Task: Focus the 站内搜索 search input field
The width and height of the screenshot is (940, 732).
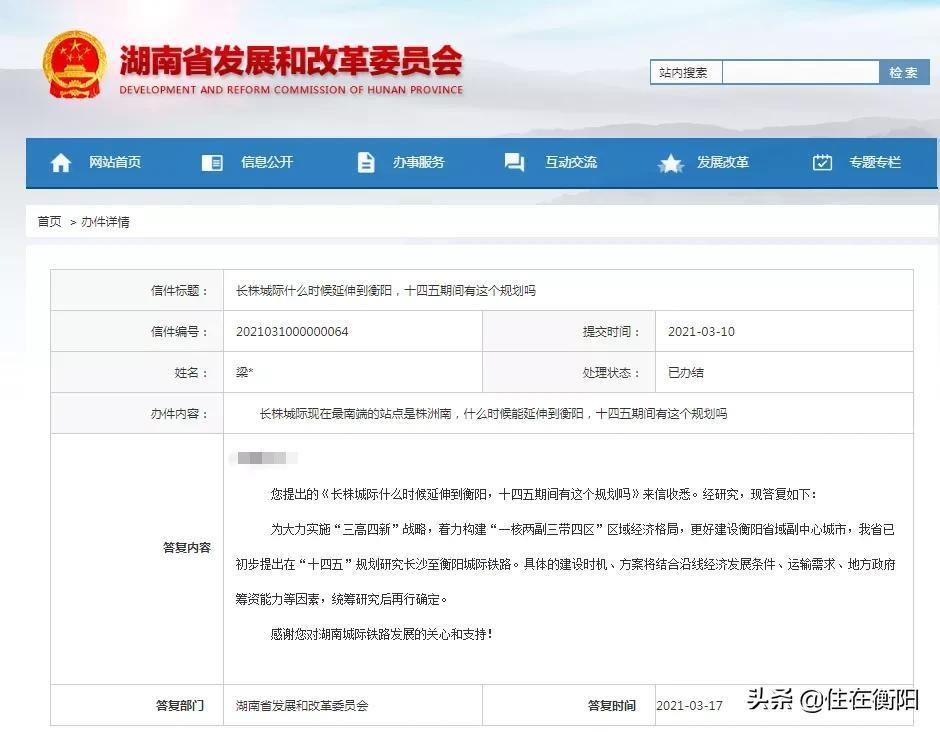Action: [x=800, y=73]
